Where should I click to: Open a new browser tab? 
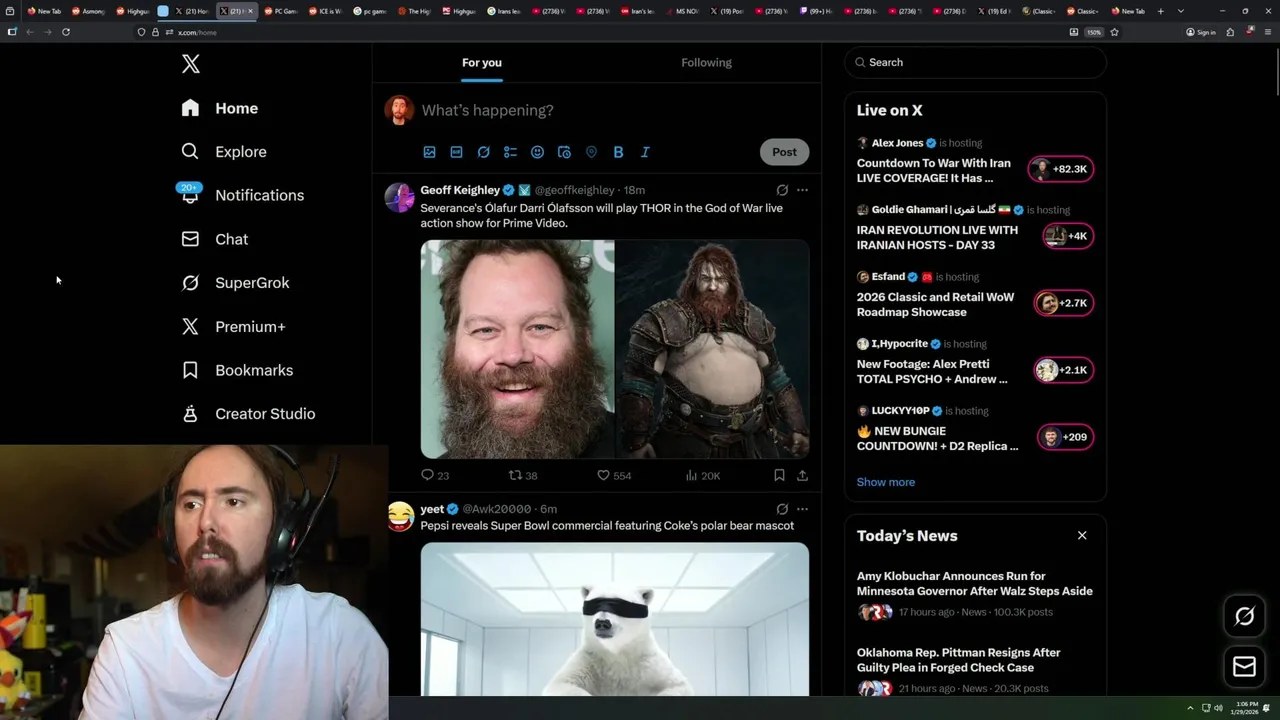coord(1161,11)
